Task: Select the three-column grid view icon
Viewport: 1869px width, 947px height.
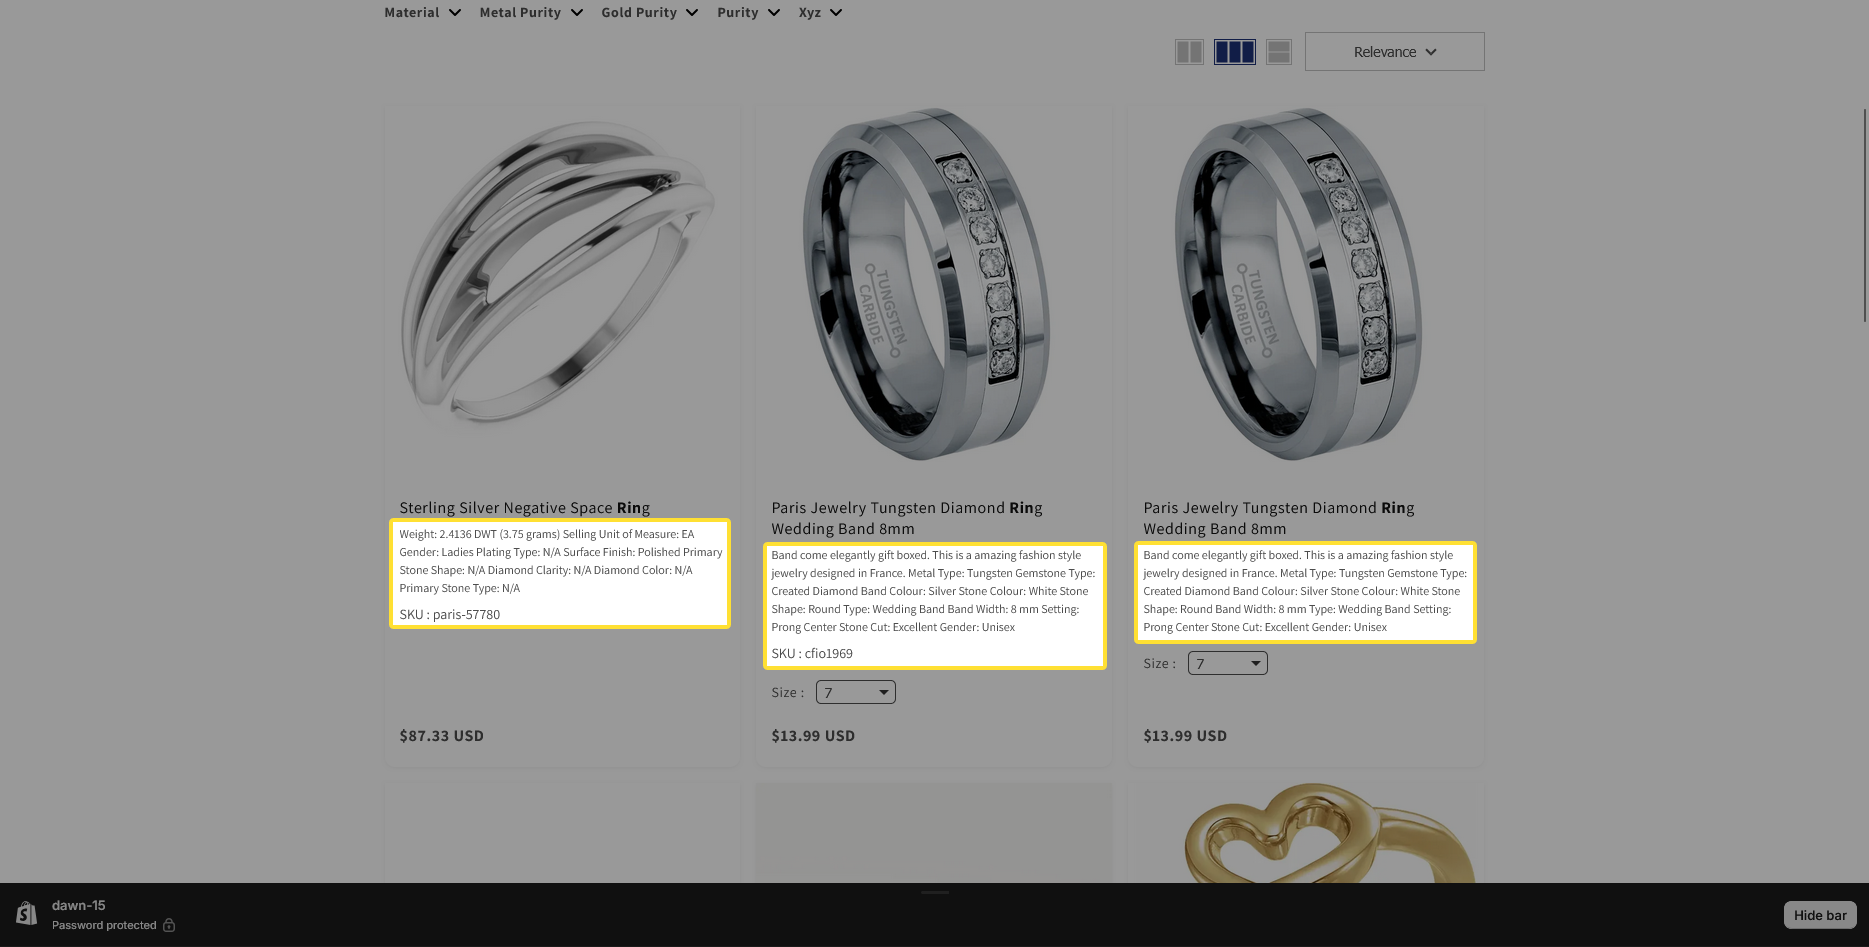Action: click(1234, 52)
